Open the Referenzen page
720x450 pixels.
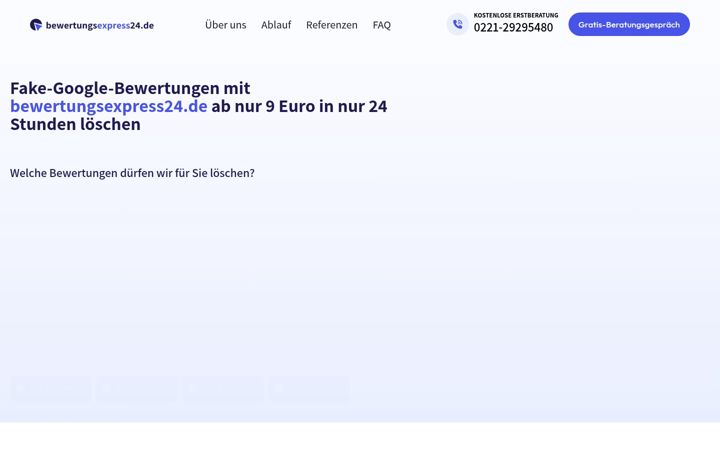pyautogui.click(x=332, y=25)
